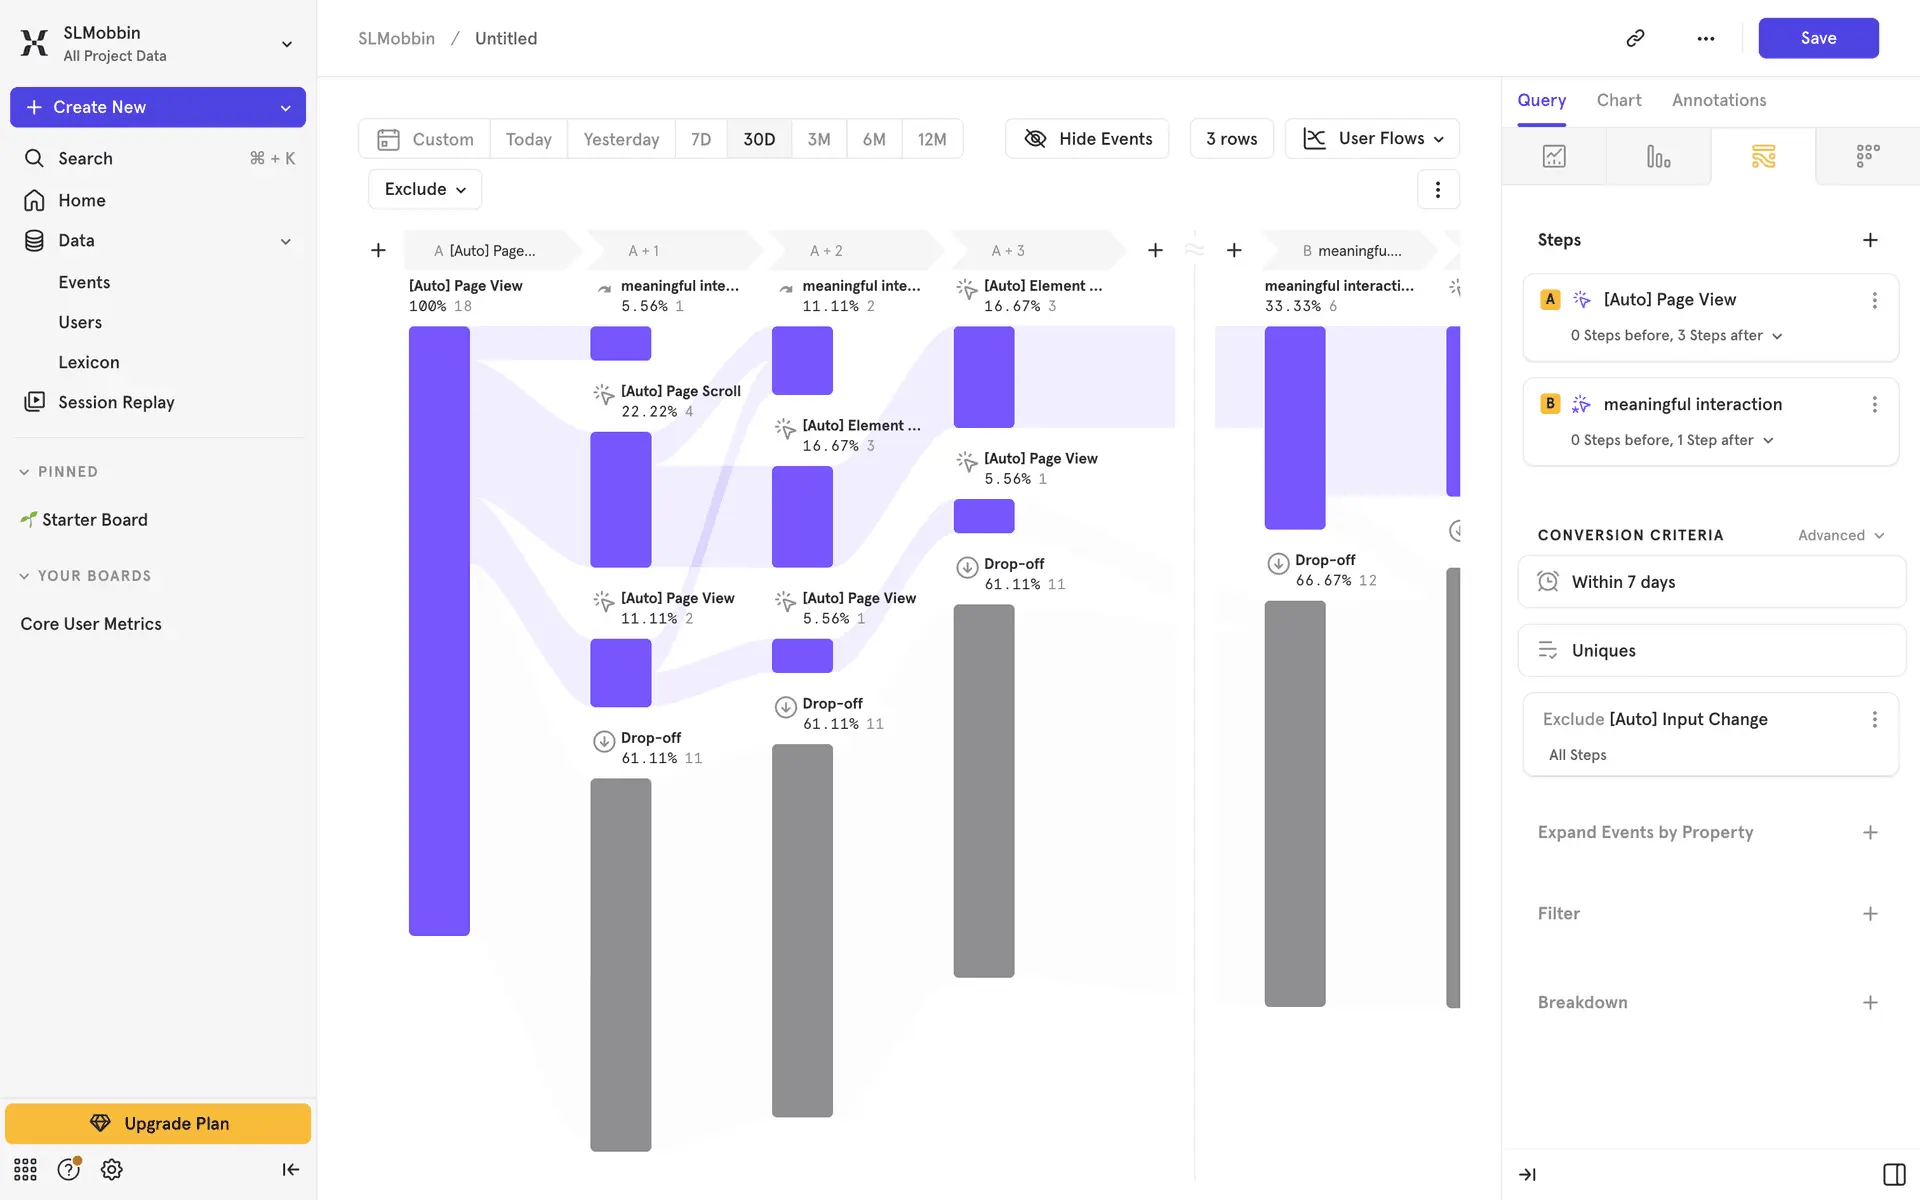
Task: Click the purple [Auto] Page View flow bar
Action: point(439,630)
